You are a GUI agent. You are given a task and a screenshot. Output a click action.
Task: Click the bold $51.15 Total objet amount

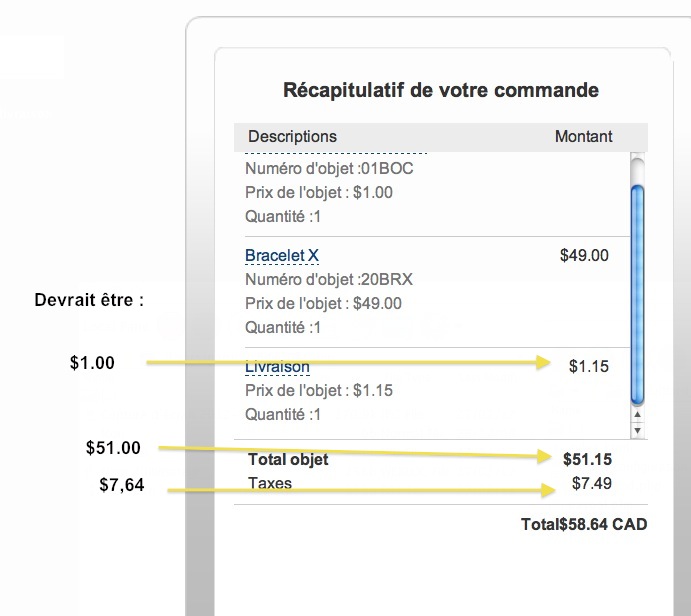(587, 460)
